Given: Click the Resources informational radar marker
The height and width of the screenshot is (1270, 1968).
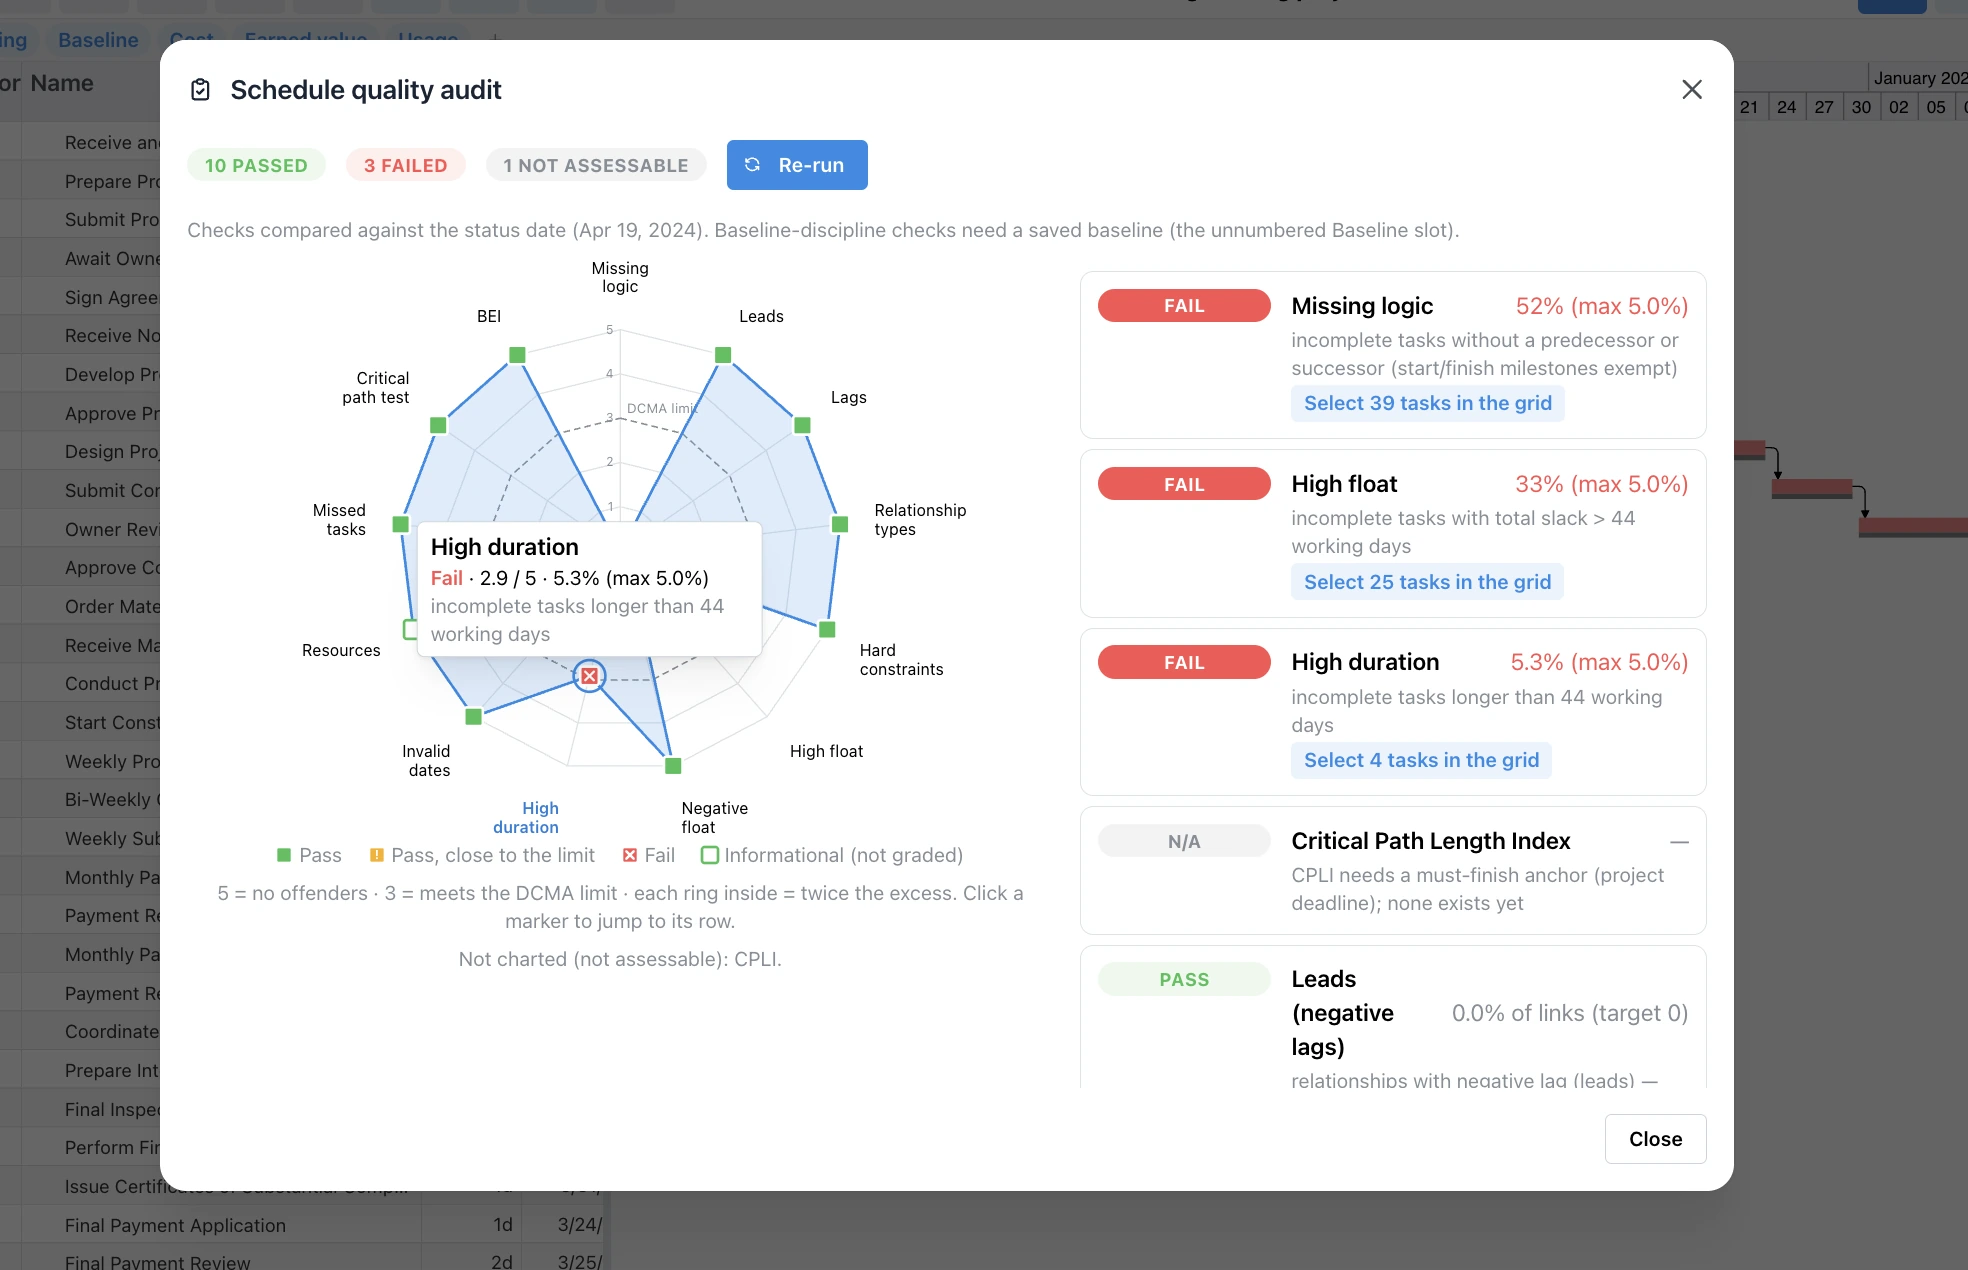Looking at the screenshot, I should coord(410,629).
